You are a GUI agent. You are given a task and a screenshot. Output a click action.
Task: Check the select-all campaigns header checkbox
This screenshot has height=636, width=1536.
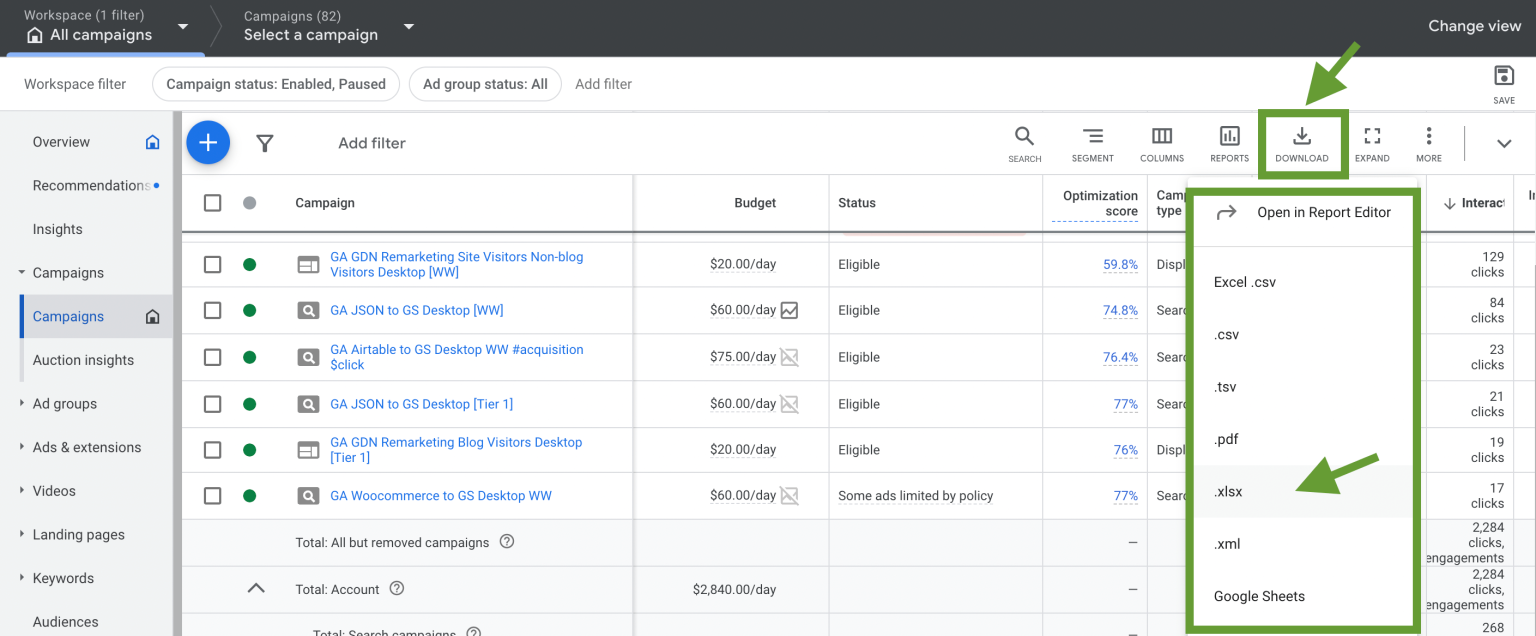212,203
